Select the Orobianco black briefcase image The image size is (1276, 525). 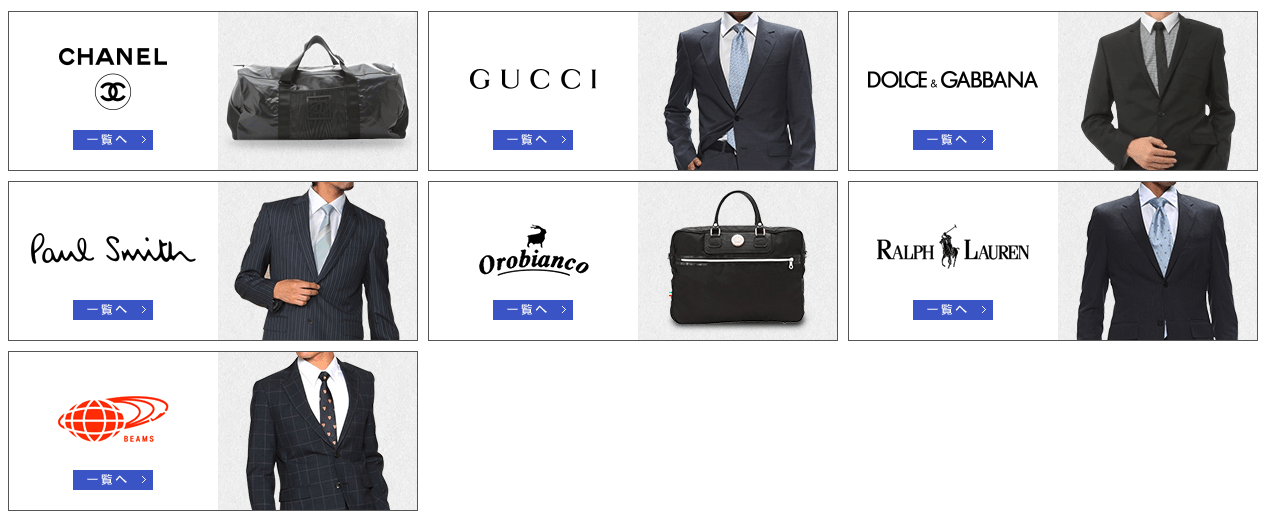737,261
